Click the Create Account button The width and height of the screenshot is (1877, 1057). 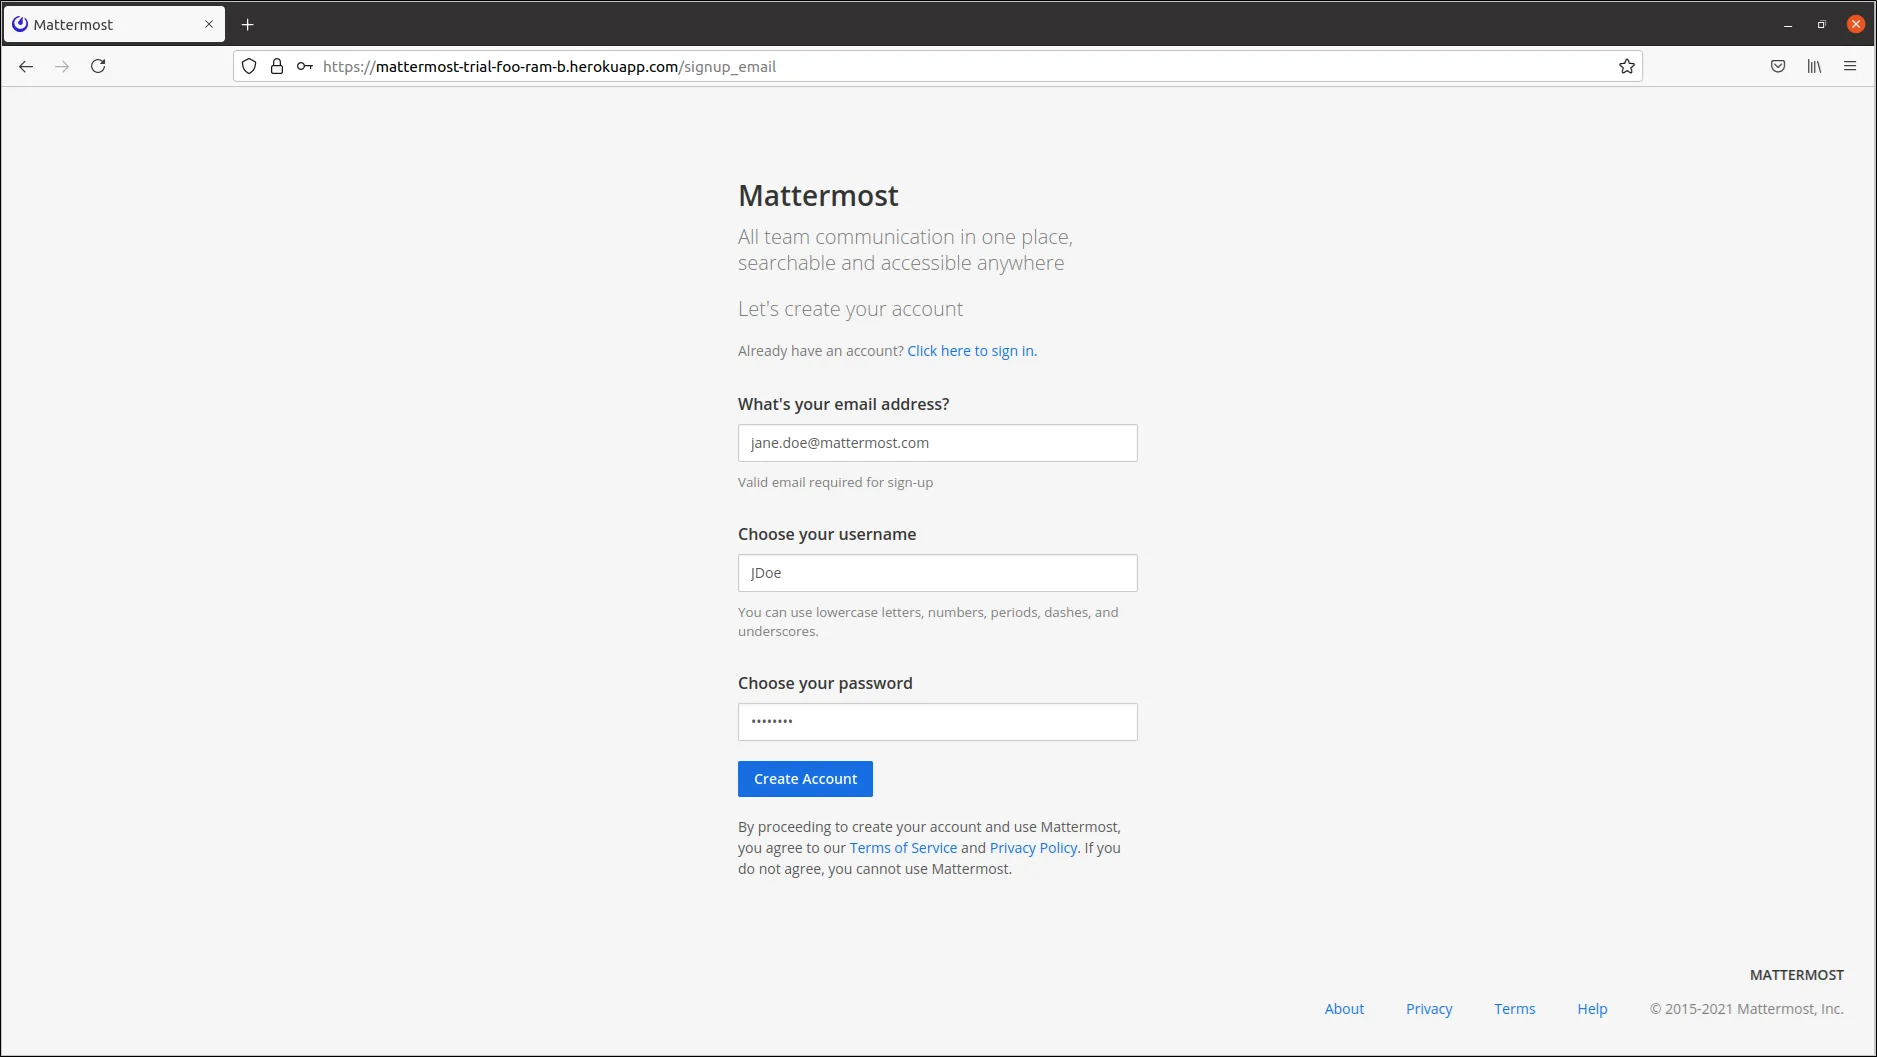[x=805, y=779]
